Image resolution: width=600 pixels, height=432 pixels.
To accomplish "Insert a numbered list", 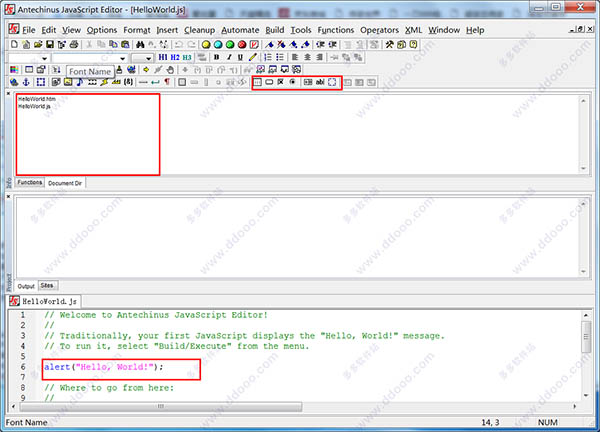I will [268, 57].
